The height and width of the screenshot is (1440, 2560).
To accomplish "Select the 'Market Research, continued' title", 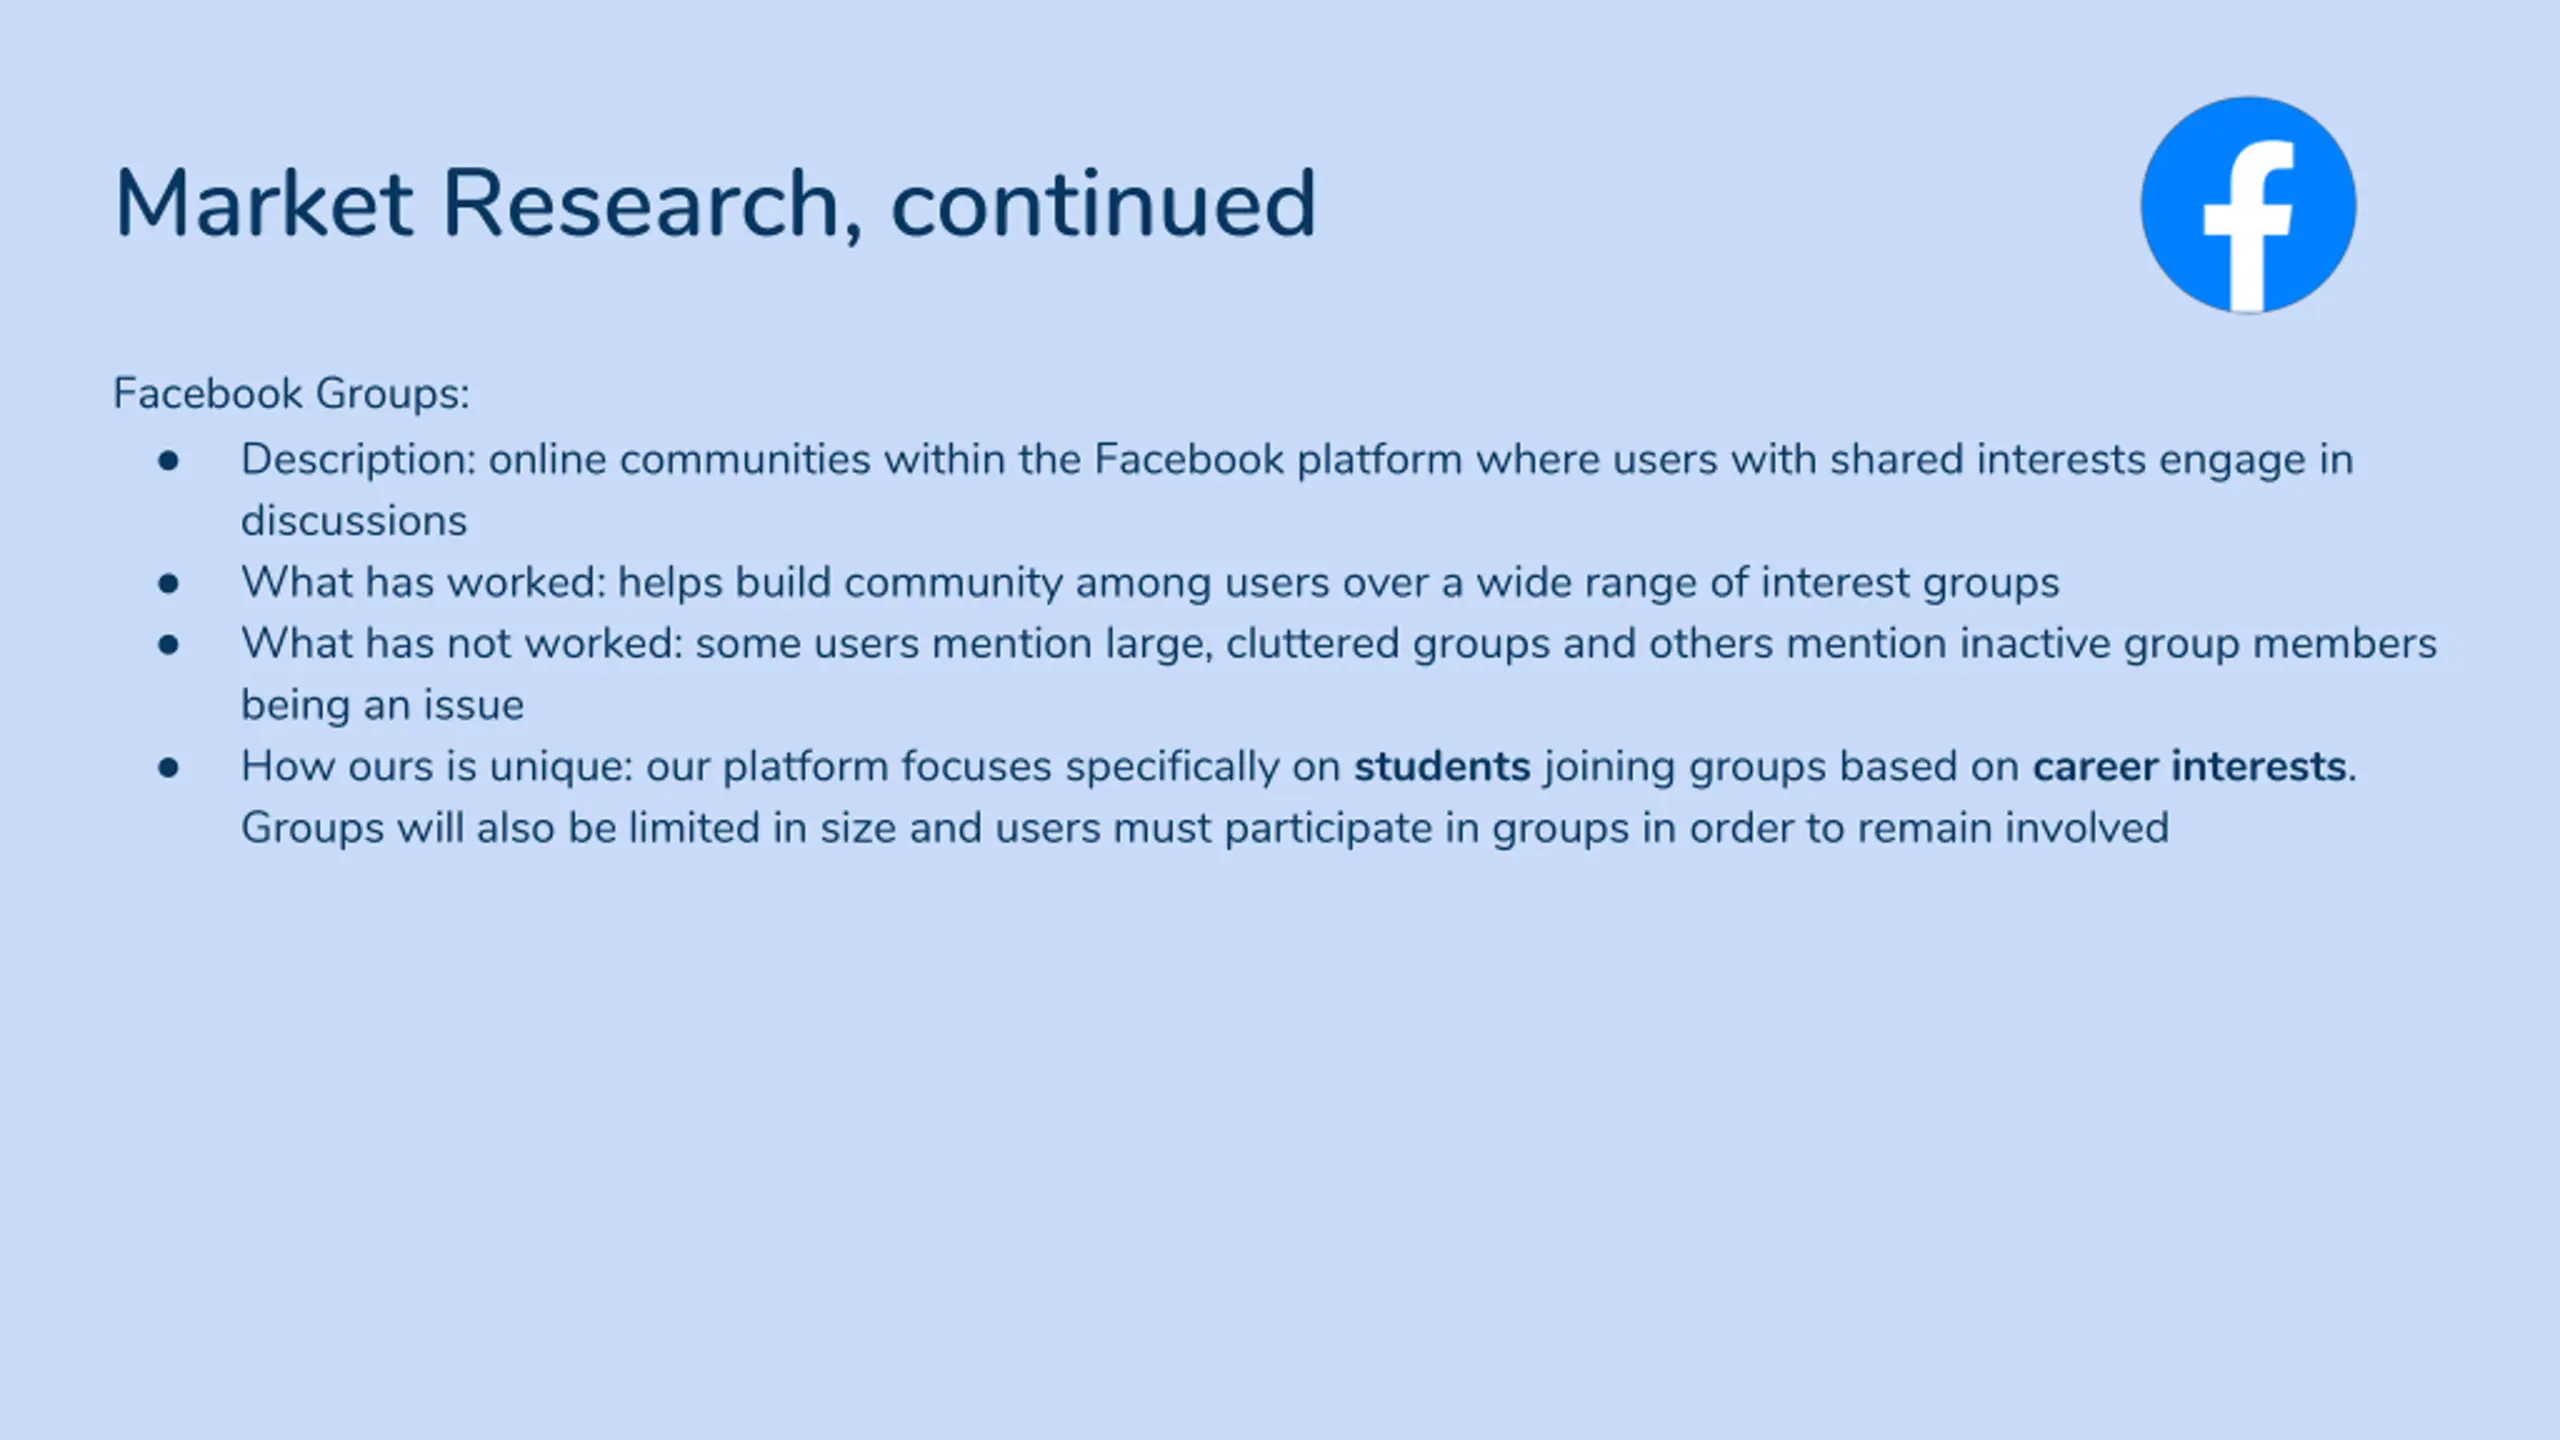I will tap(715, 204).
